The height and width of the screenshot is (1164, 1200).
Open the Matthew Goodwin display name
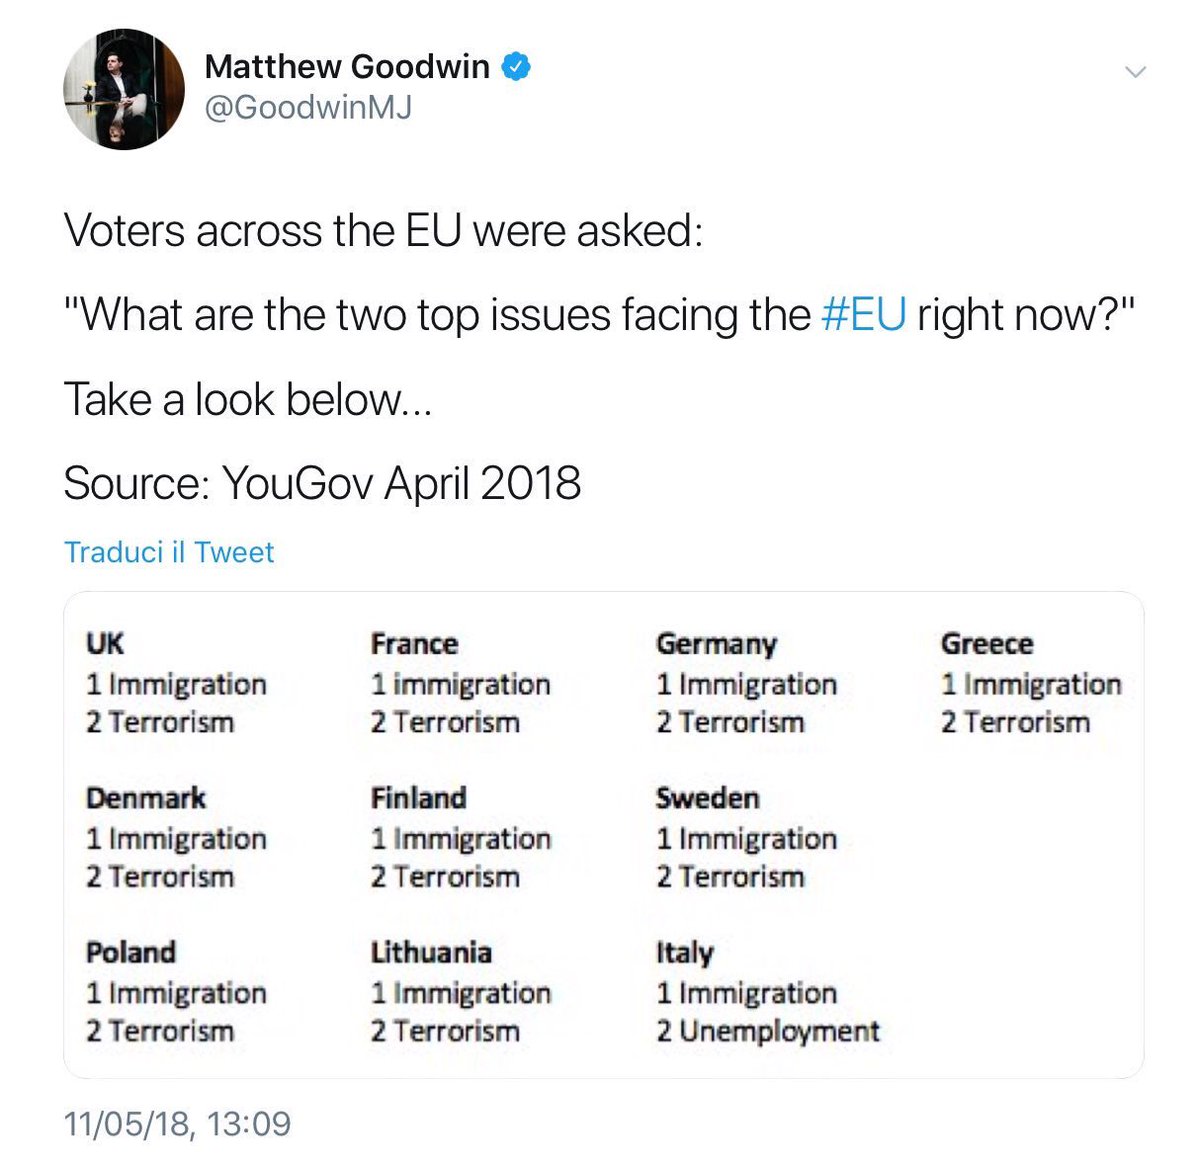pyautogui.click(x=347, y=67)
